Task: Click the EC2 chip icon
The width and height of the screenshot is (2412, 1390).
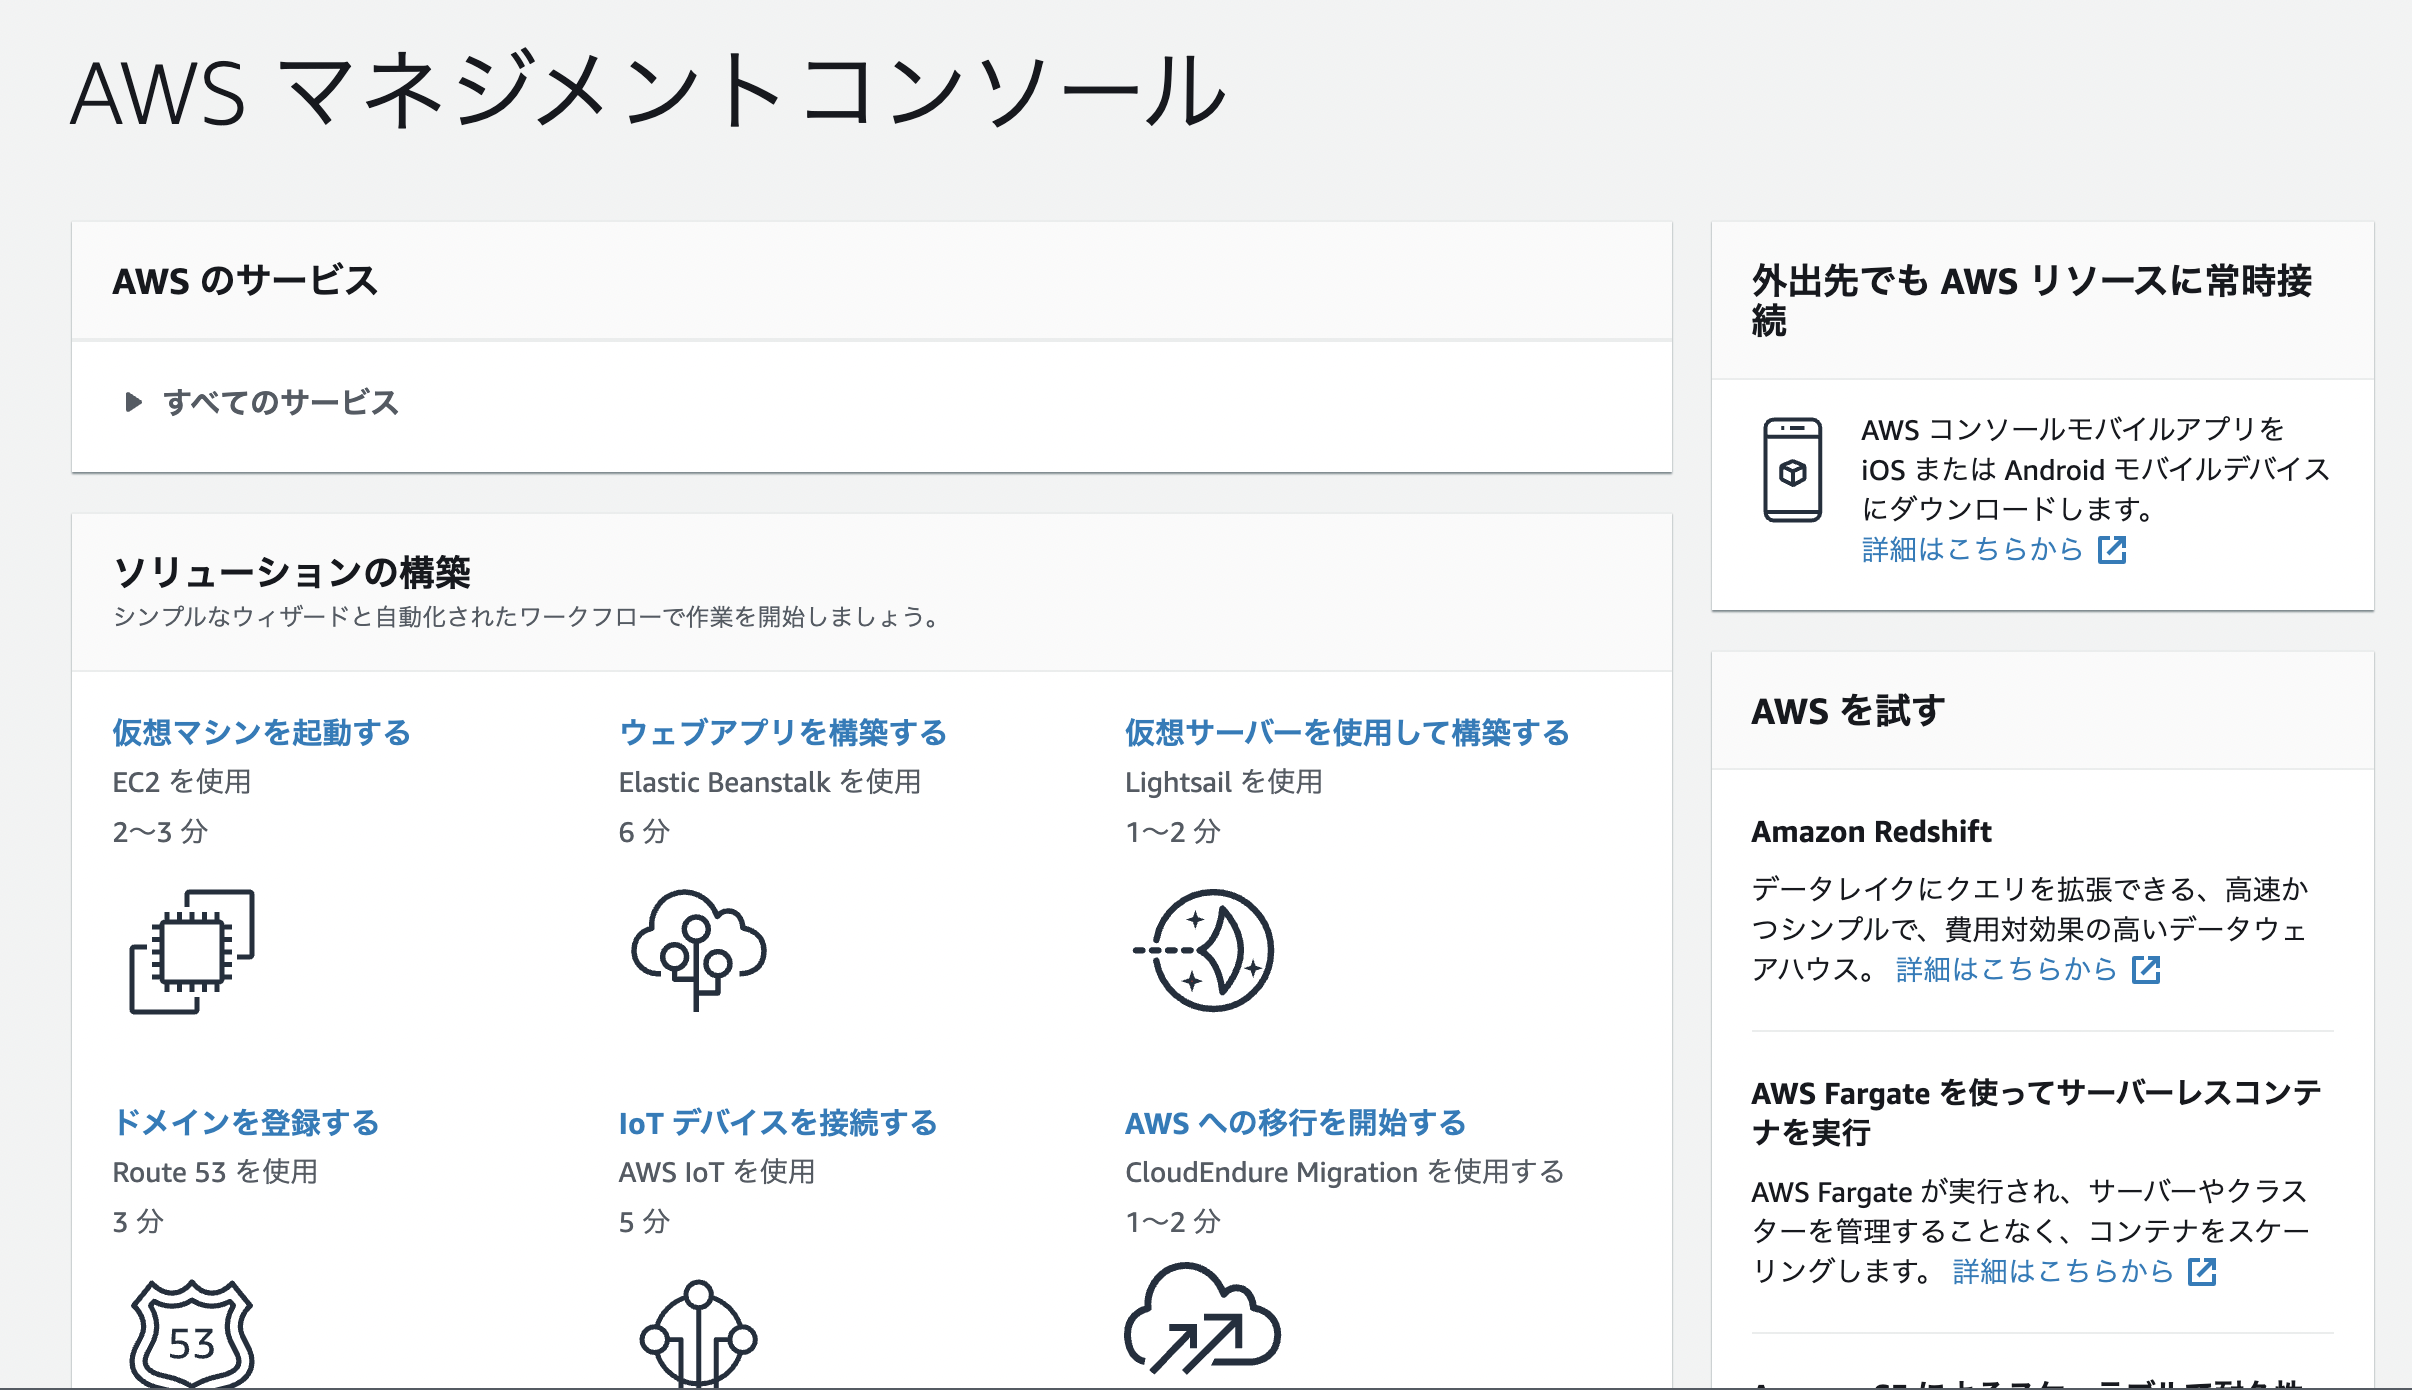Action: coord(190,950)
